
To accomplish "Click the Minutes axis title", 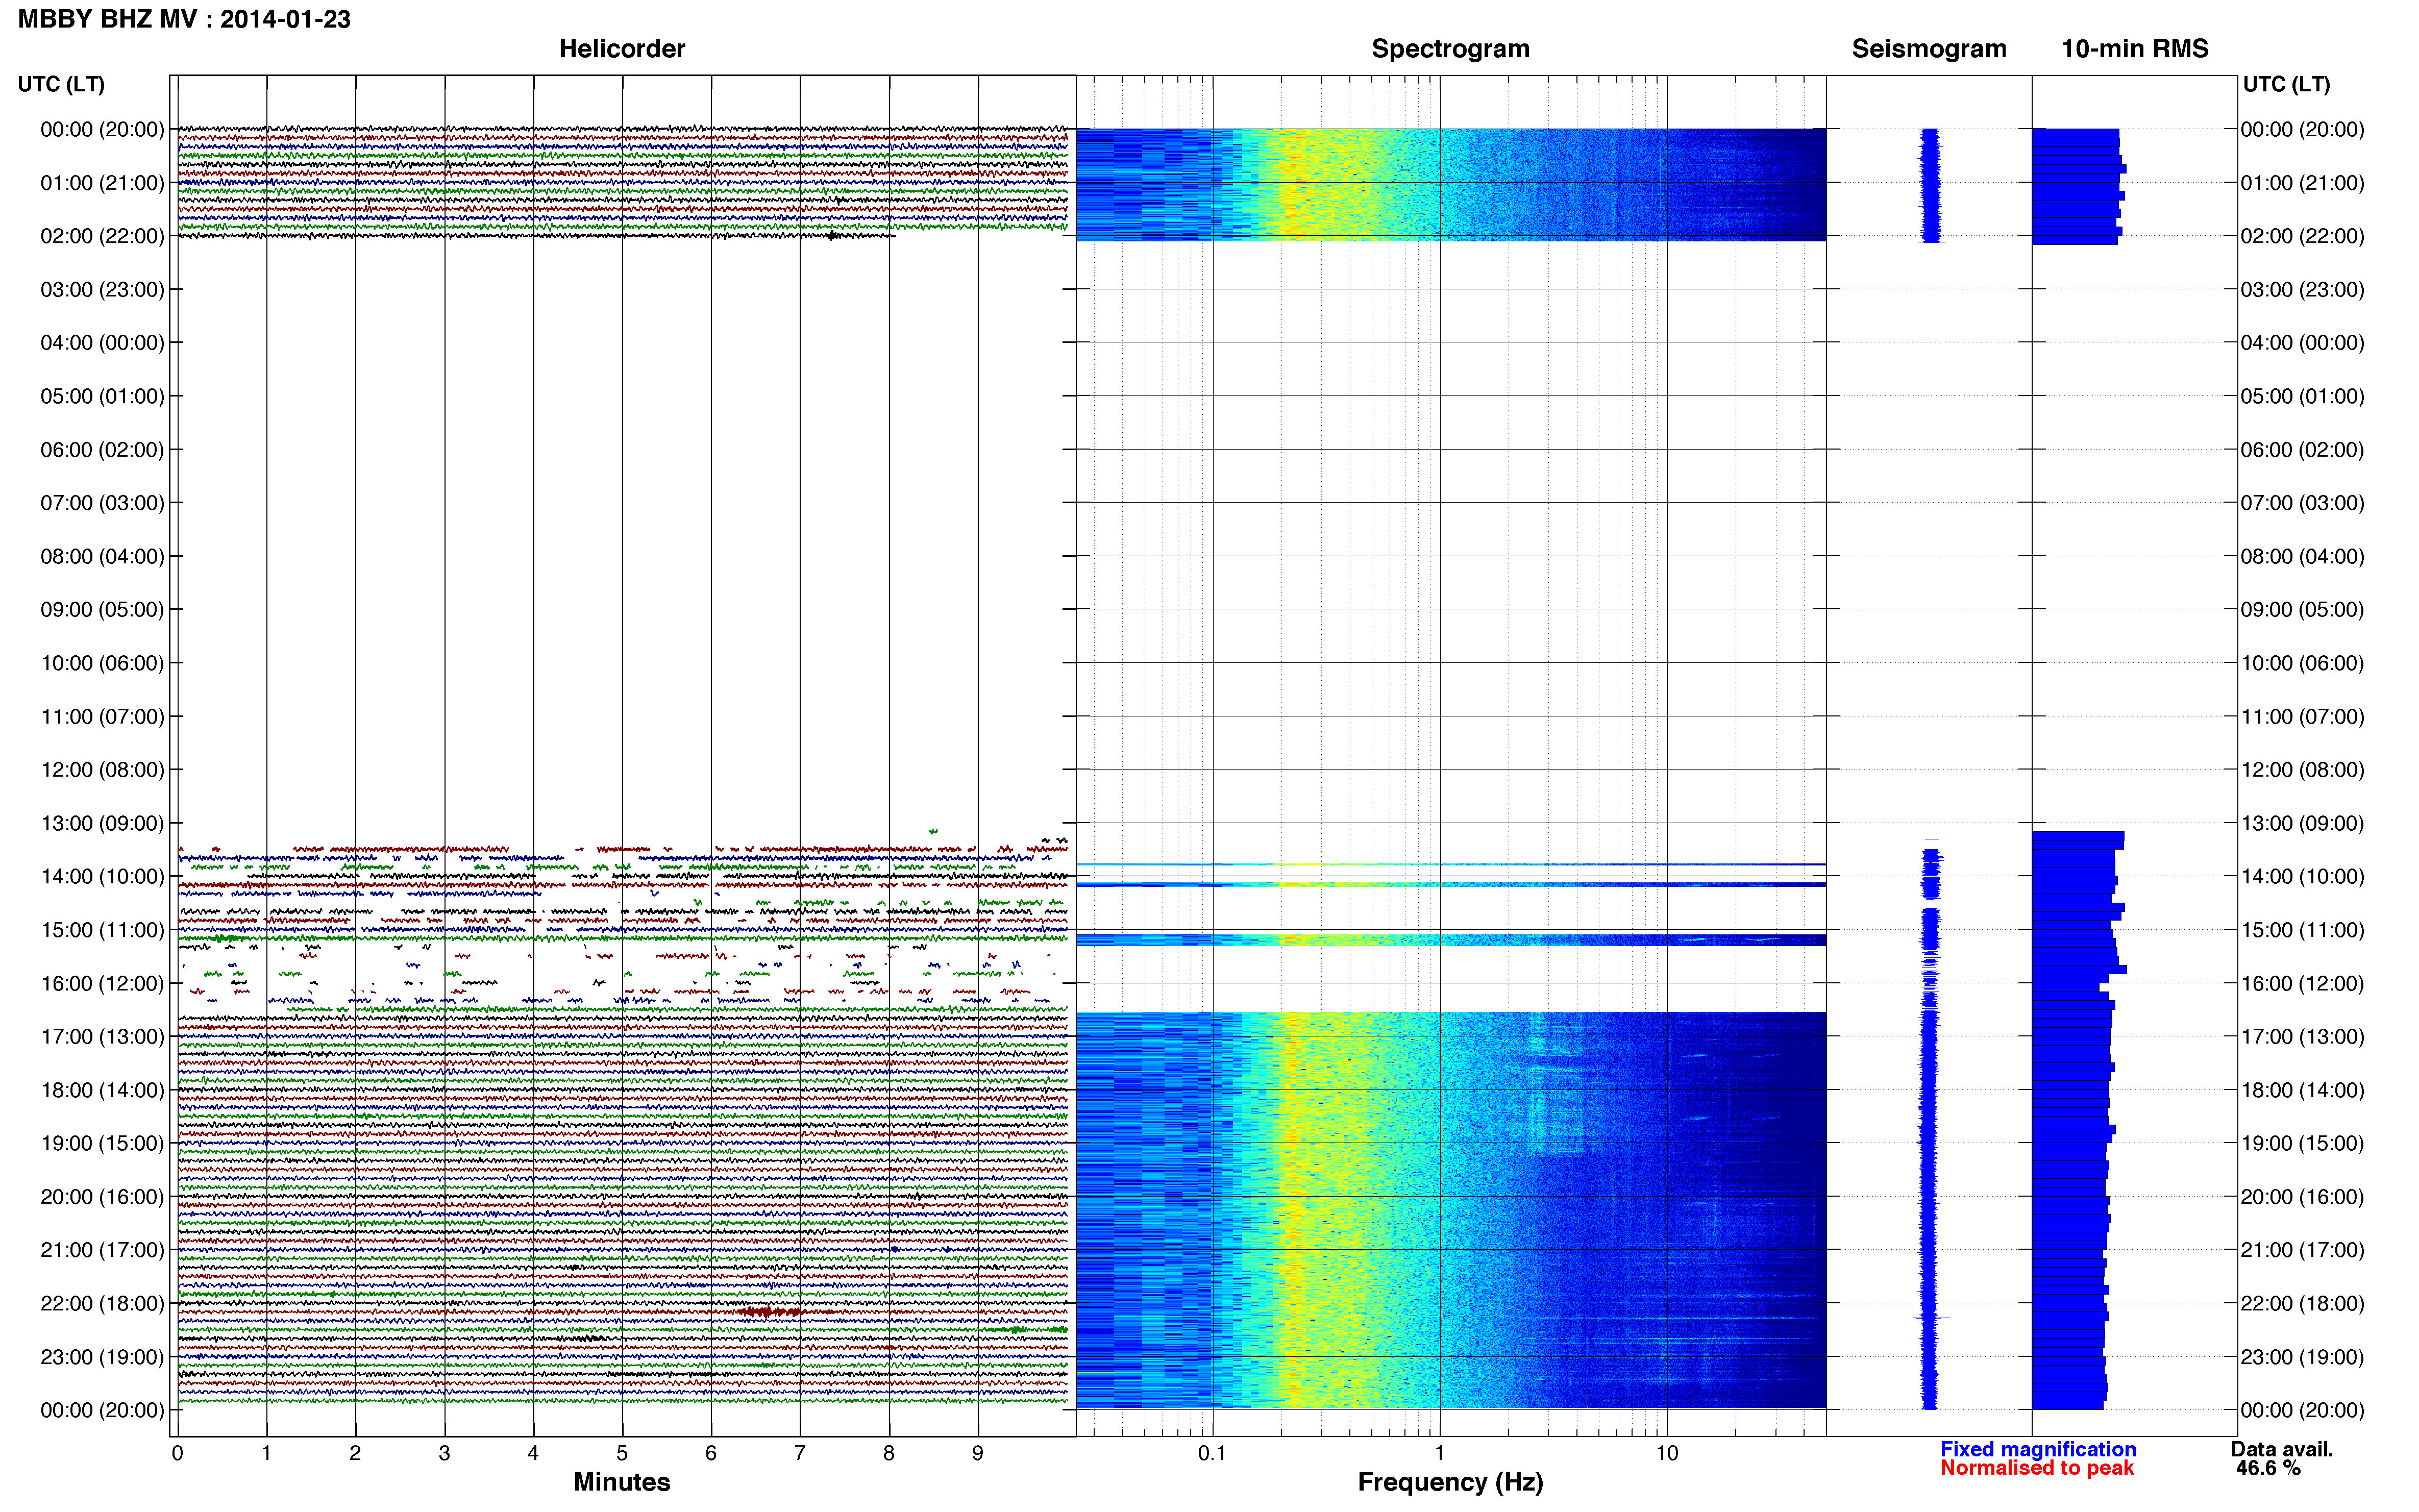I will [622, 1482].
